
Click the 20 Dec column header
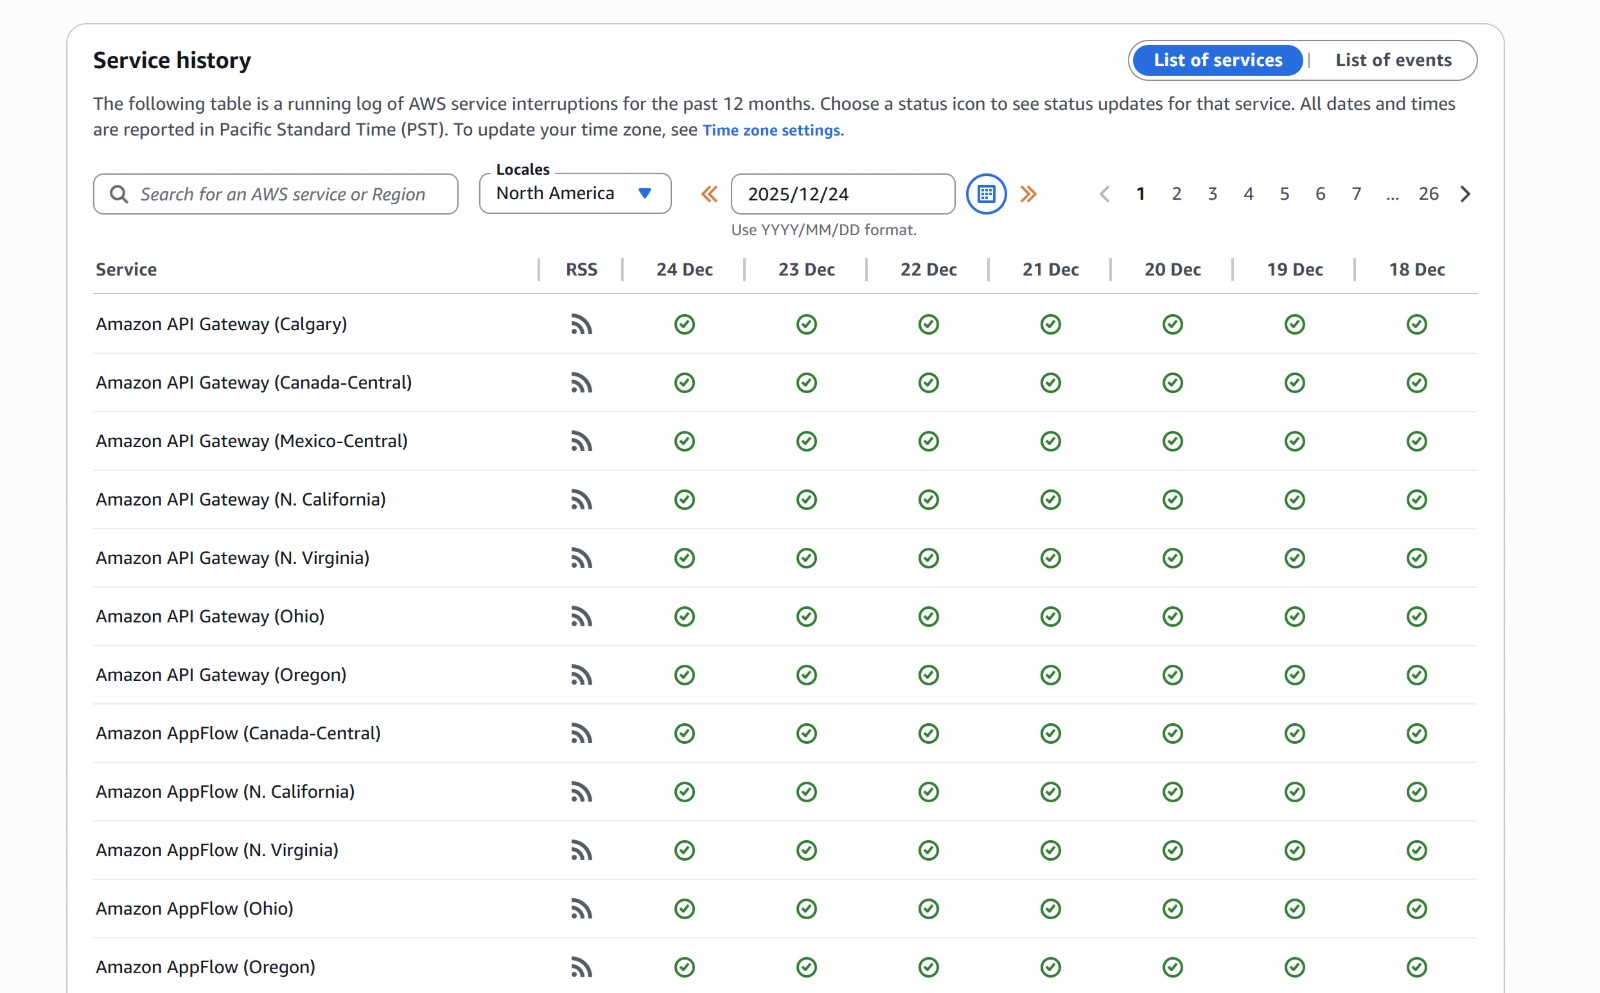[x=1172, y=269]
